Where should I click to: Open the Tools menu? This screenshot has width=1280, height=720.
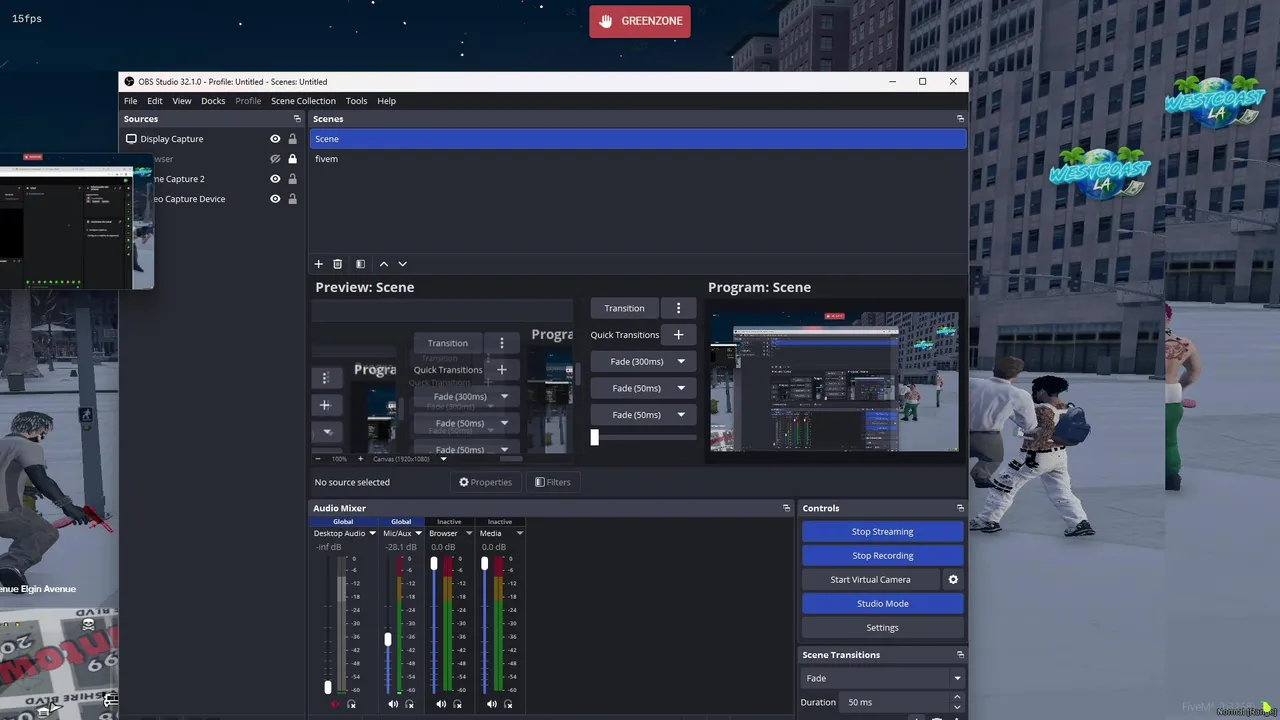pos(356,101)
